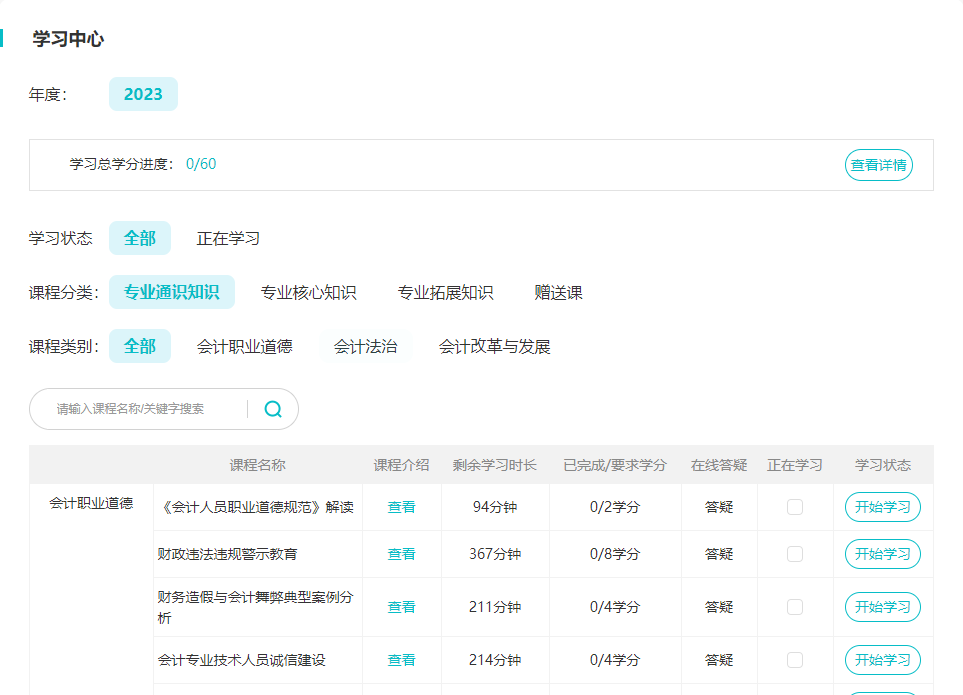Screen dimensions: 963x695
Task: Select the 赠送课 category
Action: click(x=558, y=293)
